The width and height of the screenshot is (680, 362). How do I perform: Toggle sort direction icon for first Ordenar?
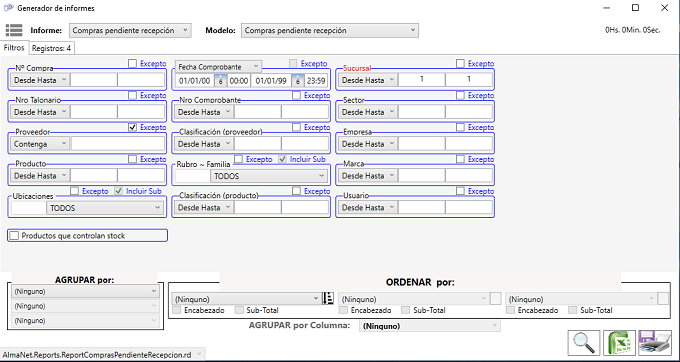coord(328,298)
